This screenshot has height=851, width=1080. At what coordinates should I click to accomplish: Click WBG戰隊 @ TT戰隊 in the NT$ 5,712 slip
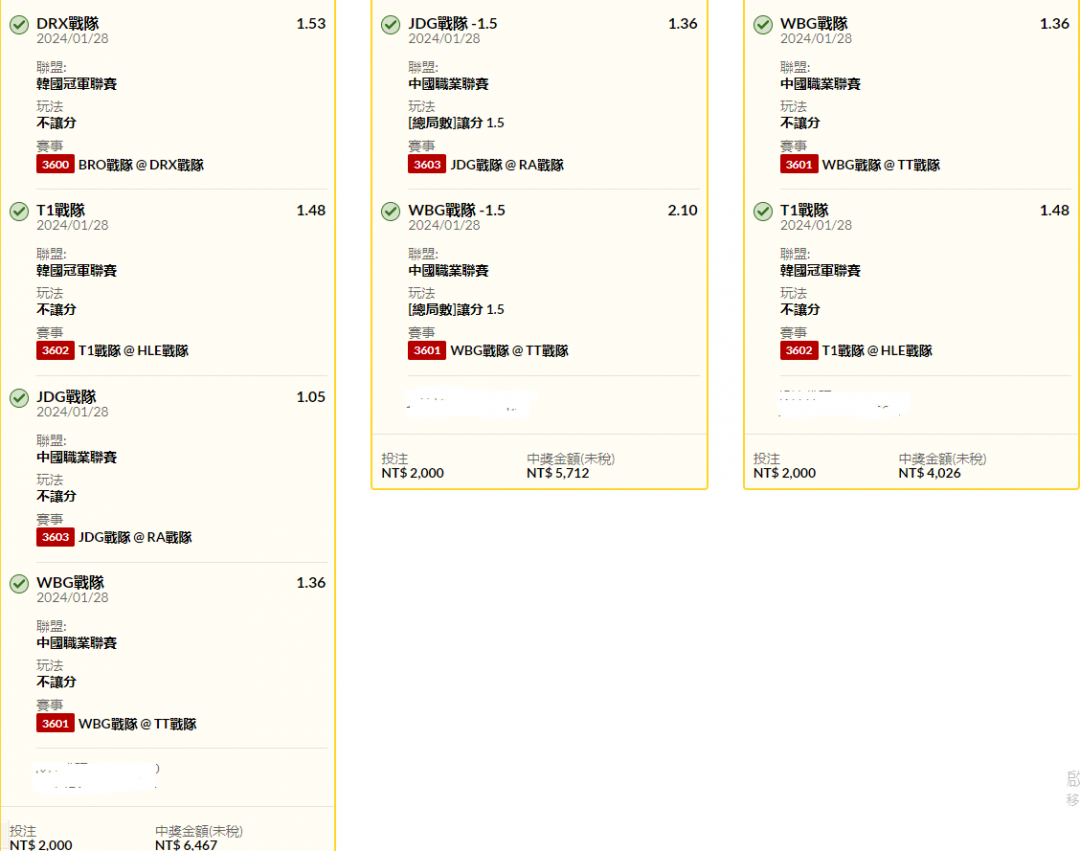tap(510, 351)
